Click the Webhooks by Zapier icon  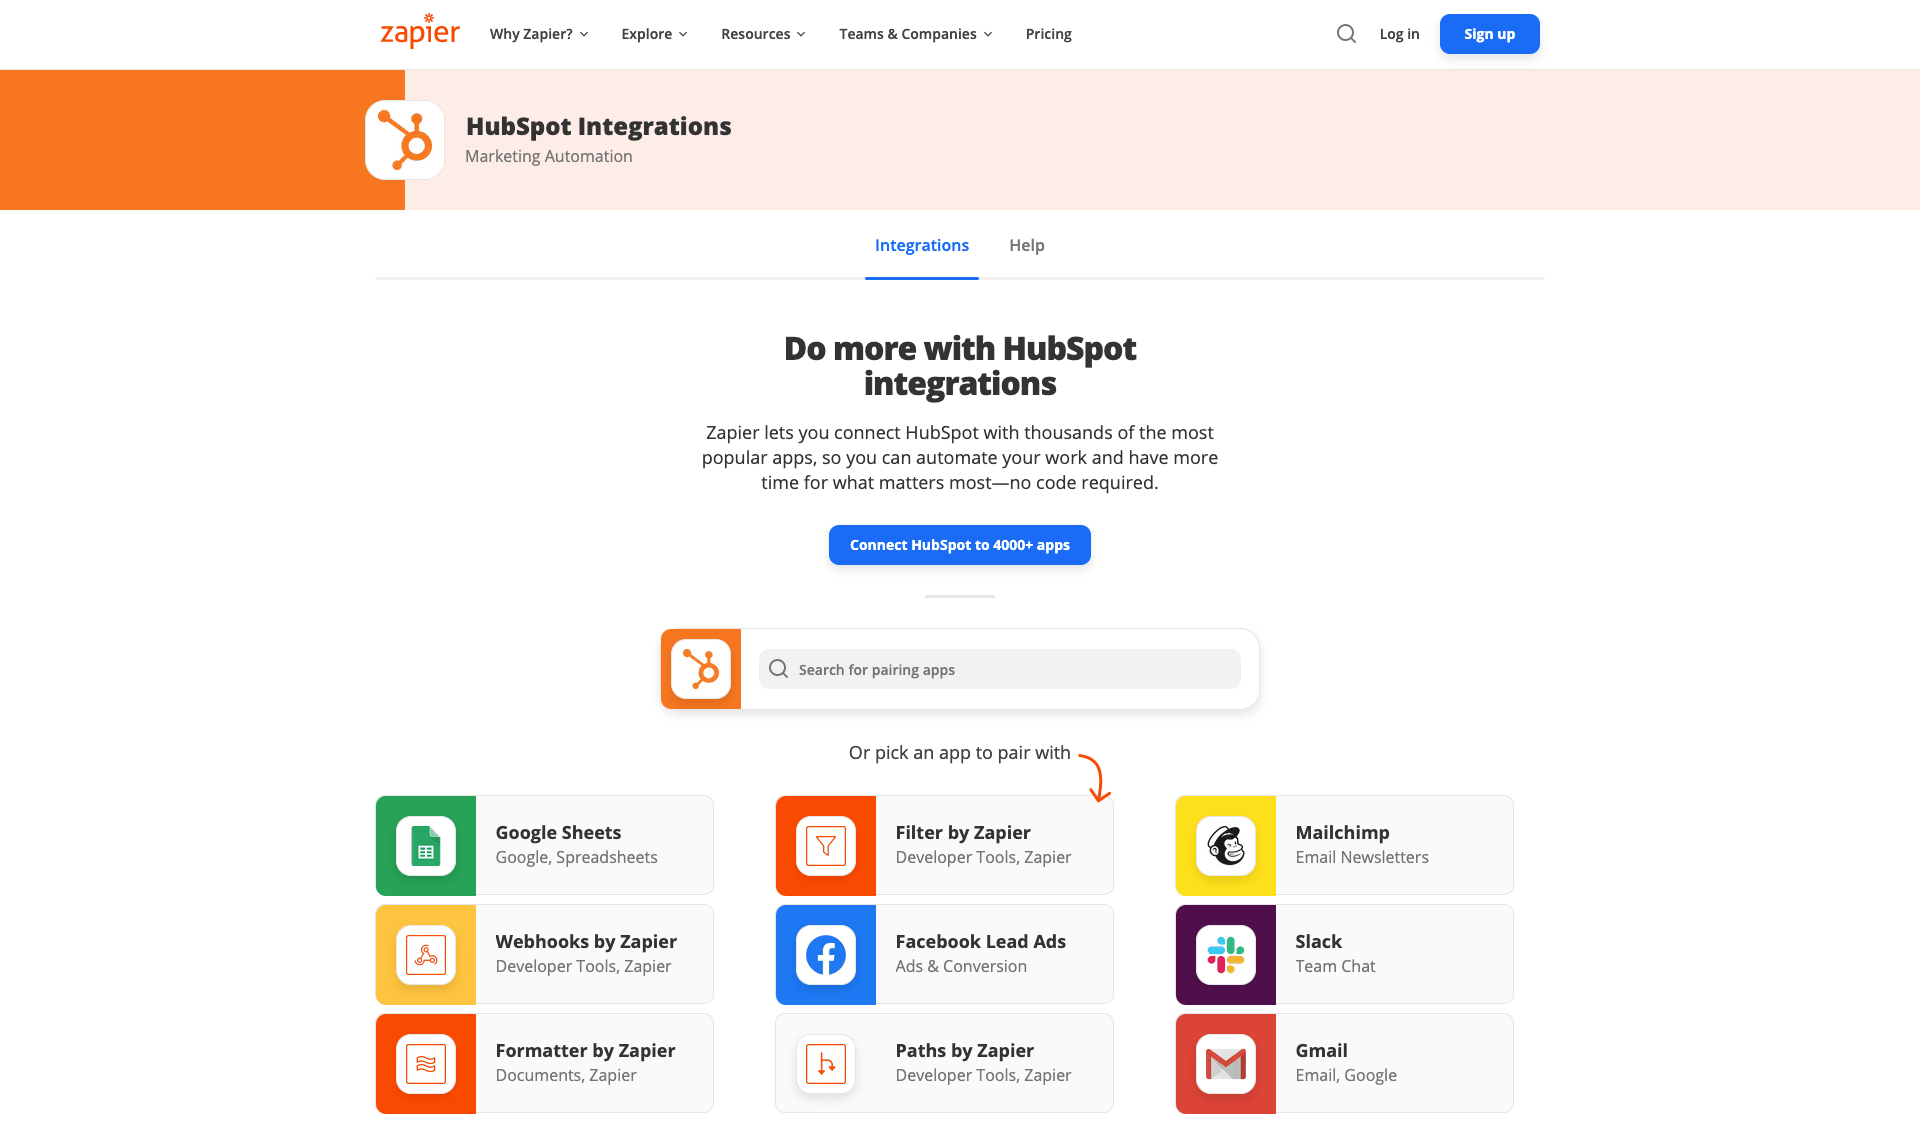pyautogui.click(x=426, y=954)
